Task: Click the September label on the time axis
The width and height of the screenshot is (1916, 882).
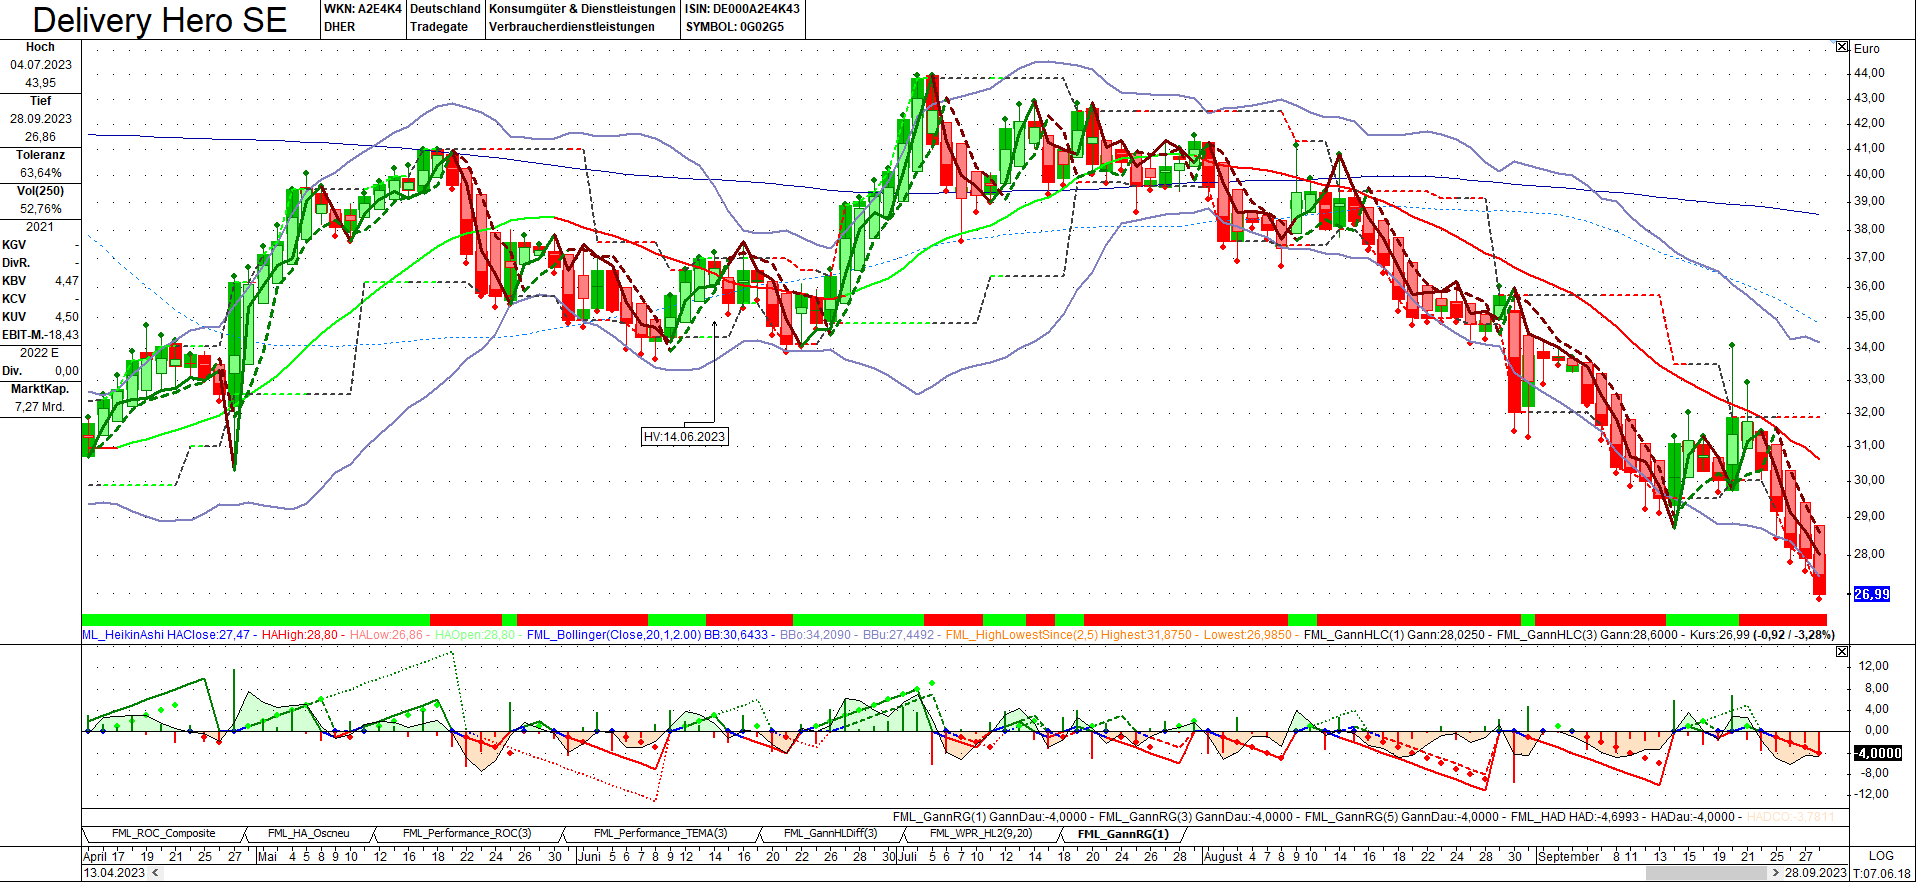Action: tap(1568, 856)
